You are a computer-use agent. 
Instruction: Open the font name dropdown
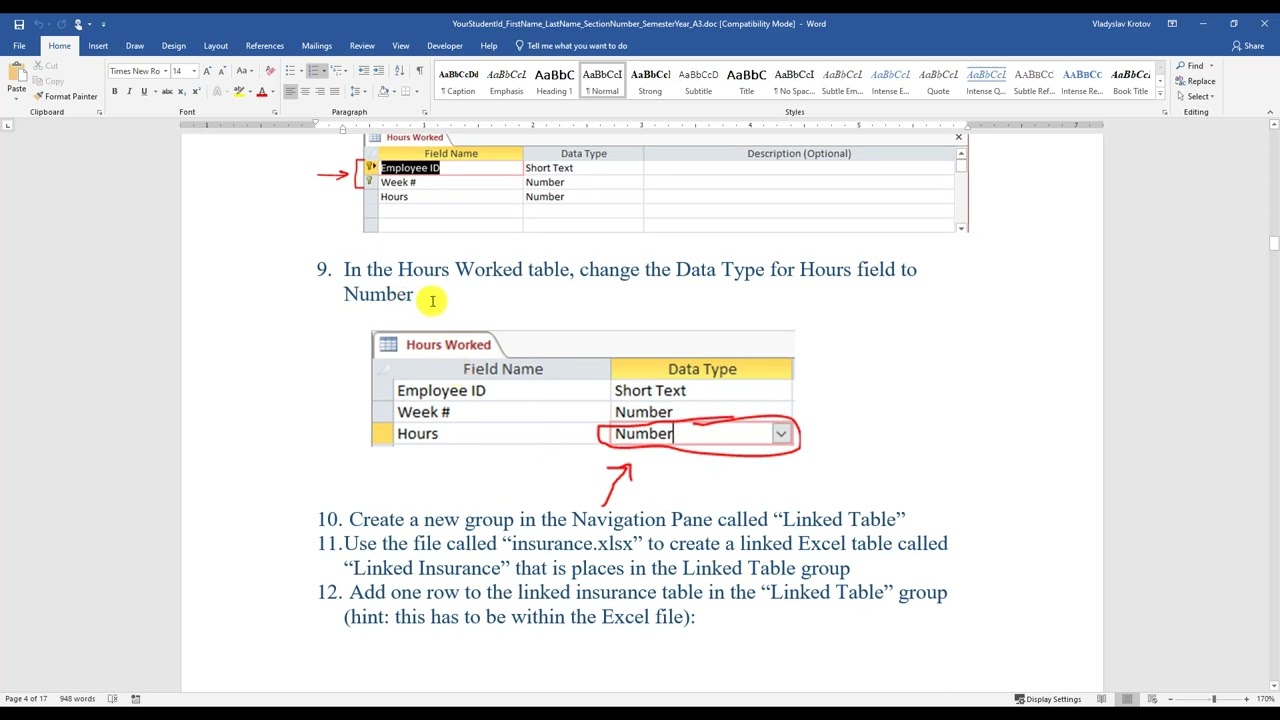click(165, 71)
